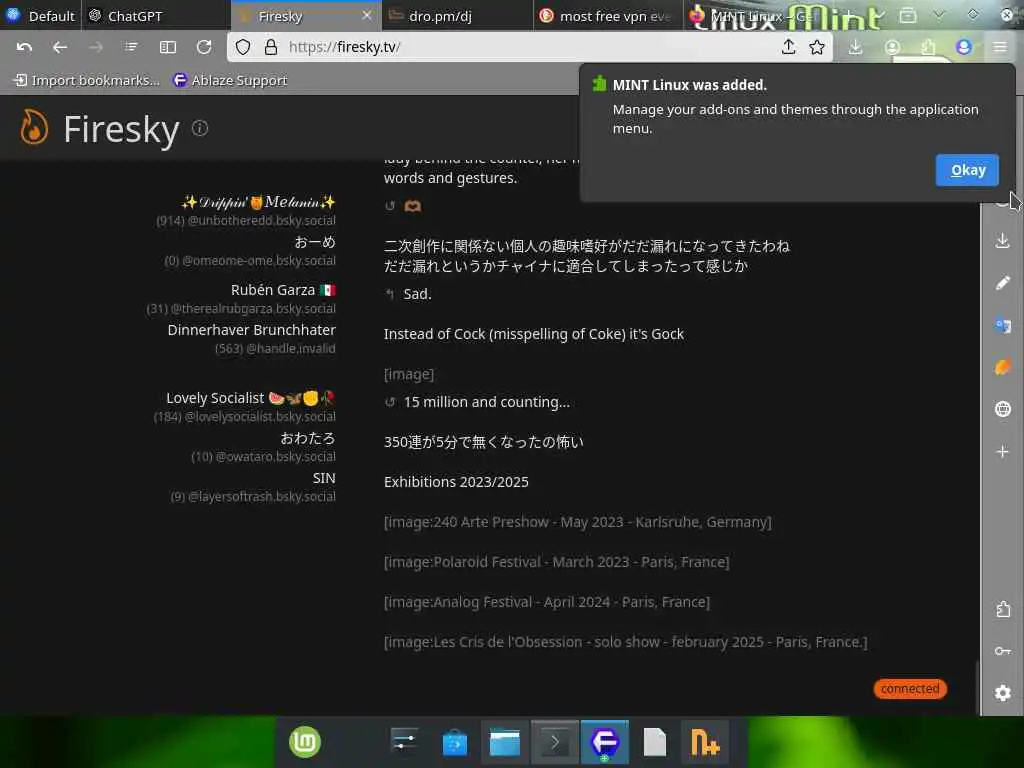Click the 'Exhibitions 2023/2025' post
Image resolution: width=1024 pixels, height=768 pixels.
coord(456,482)
